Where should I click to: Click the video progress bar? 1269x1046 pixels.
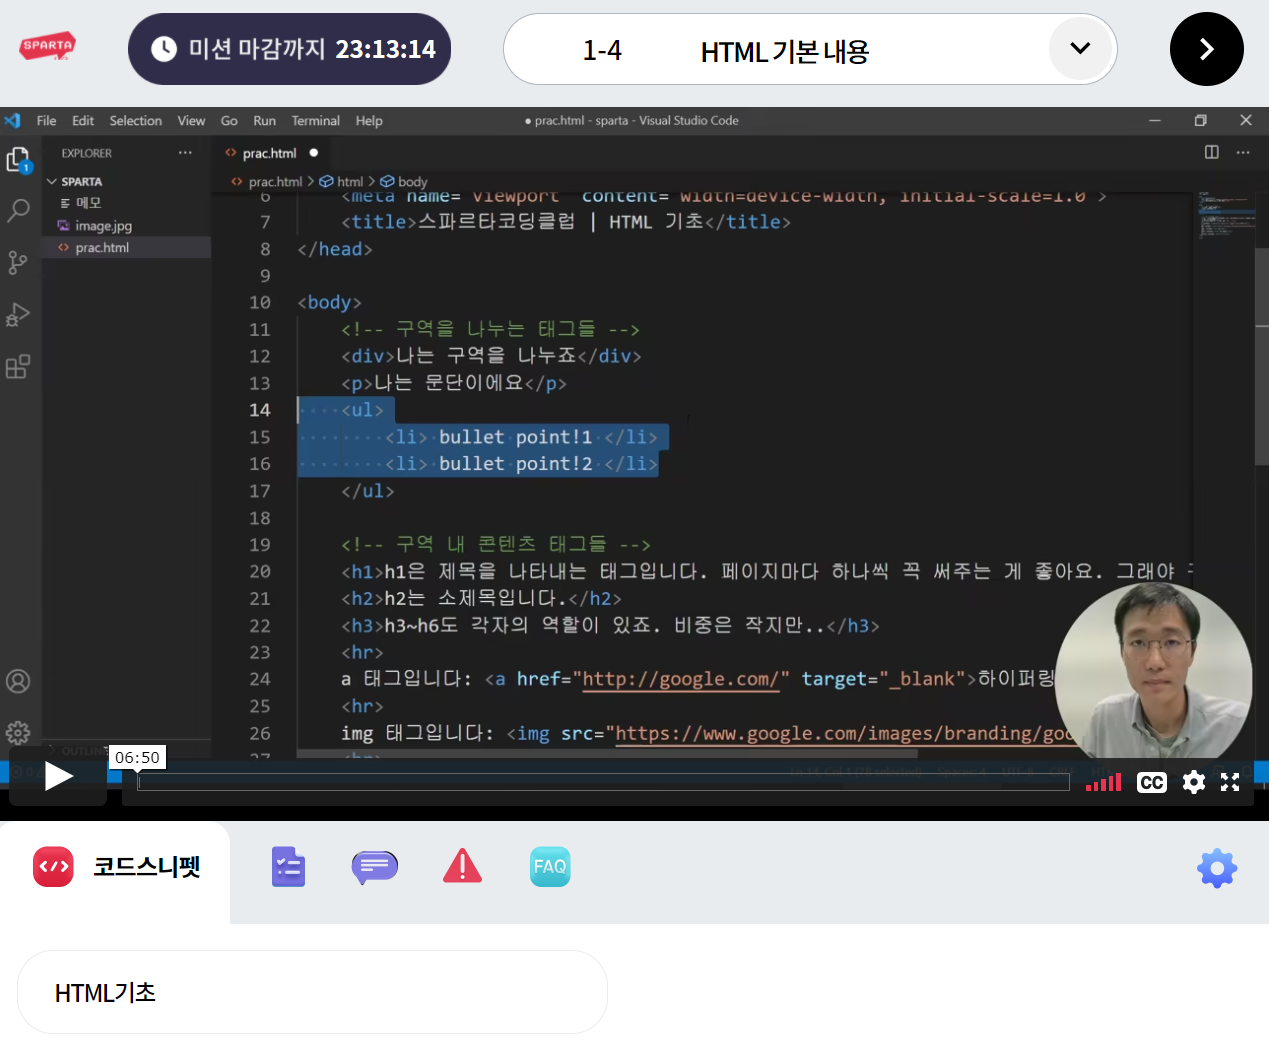coord(603,782)
